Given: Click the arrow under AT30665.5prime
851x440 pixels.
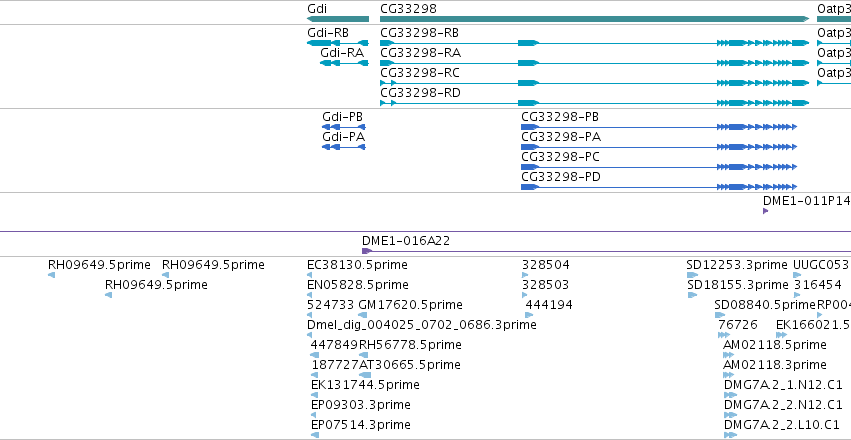Looking at the screenshot, I should (365, 375).
